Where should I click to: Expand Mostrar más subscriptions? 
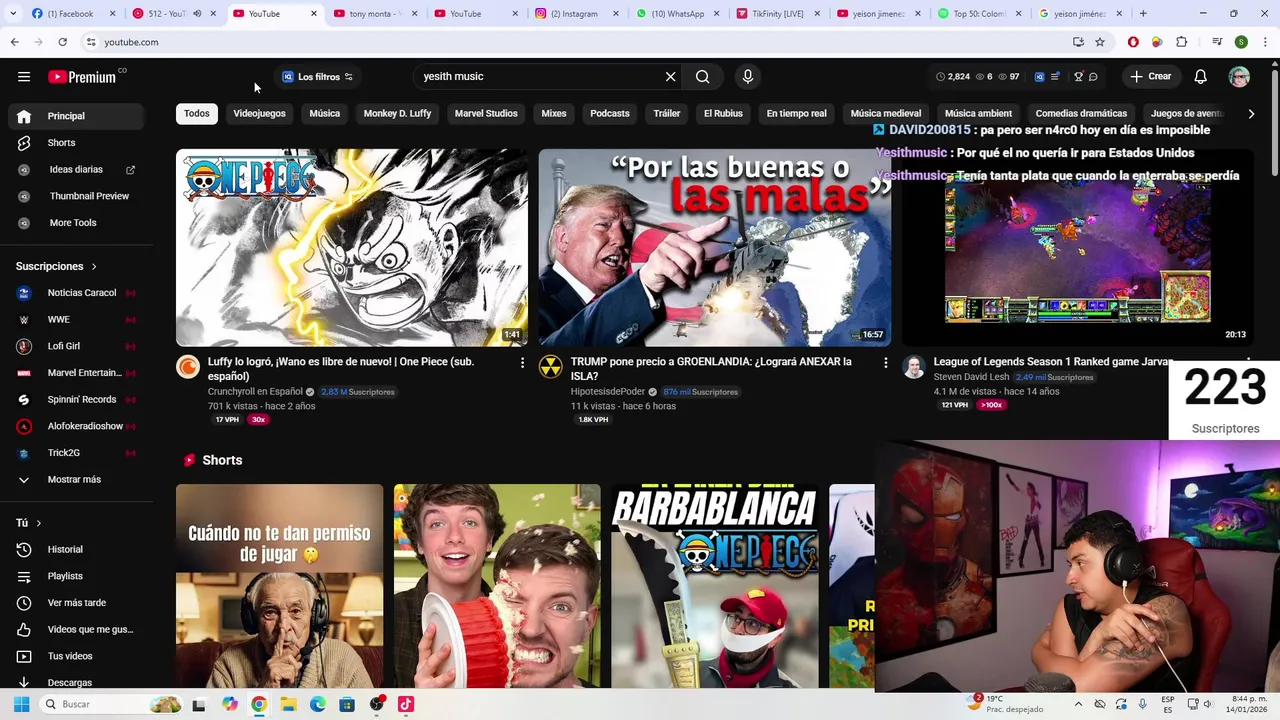[x=76, y=479]
